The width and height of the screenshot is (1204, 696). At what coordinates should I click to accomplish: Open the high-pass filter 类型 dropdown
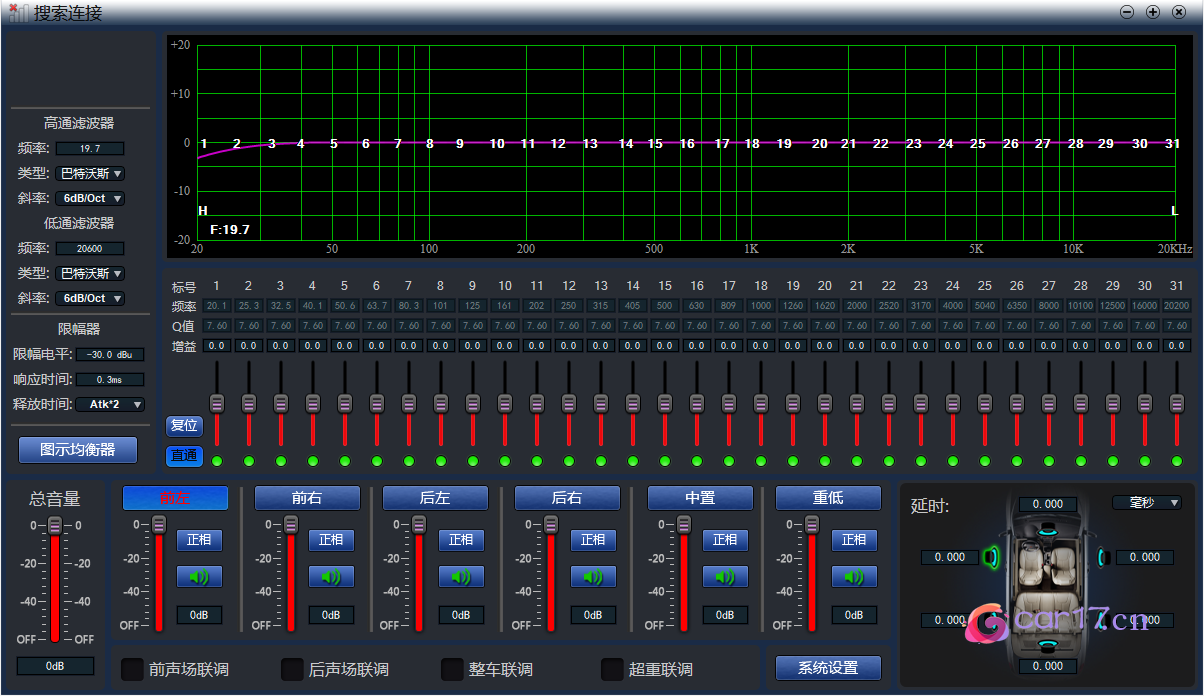pyautogui.click(x=90, y=173)
